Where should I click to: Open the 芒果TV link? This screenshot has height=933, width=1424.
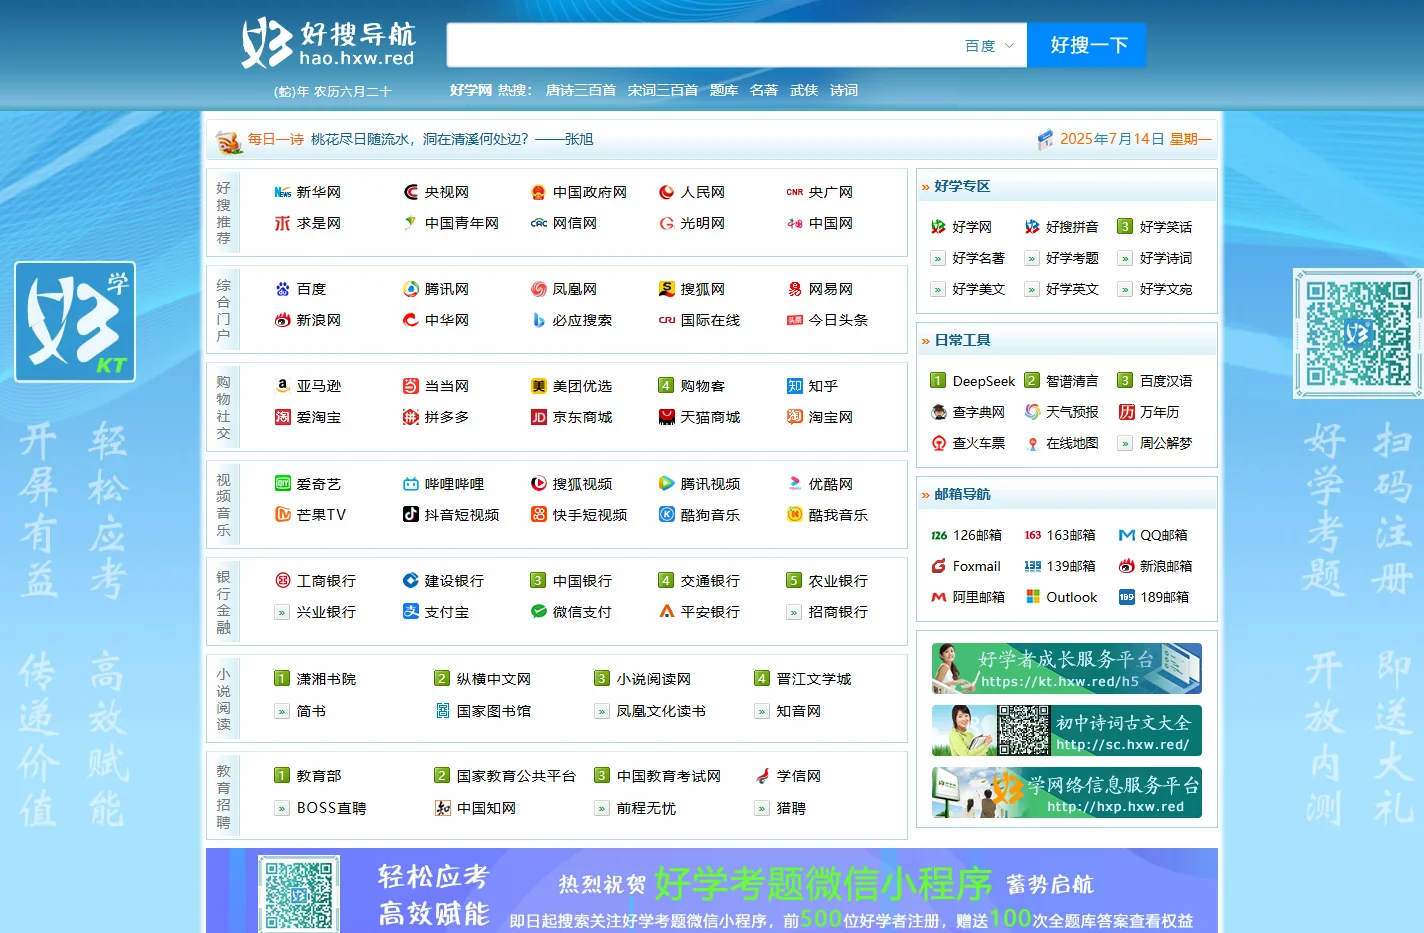[321, 515]
